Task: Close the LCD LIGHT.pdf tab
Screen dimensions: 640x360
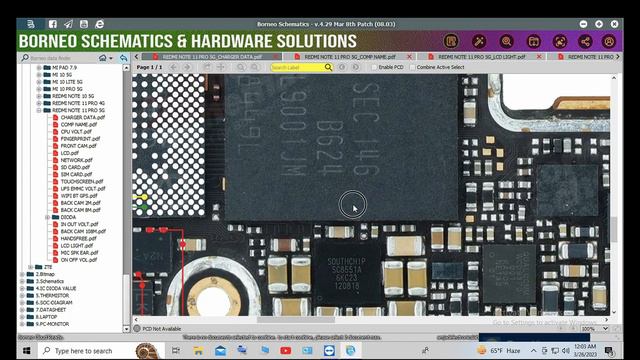Action: click(539, 57)
